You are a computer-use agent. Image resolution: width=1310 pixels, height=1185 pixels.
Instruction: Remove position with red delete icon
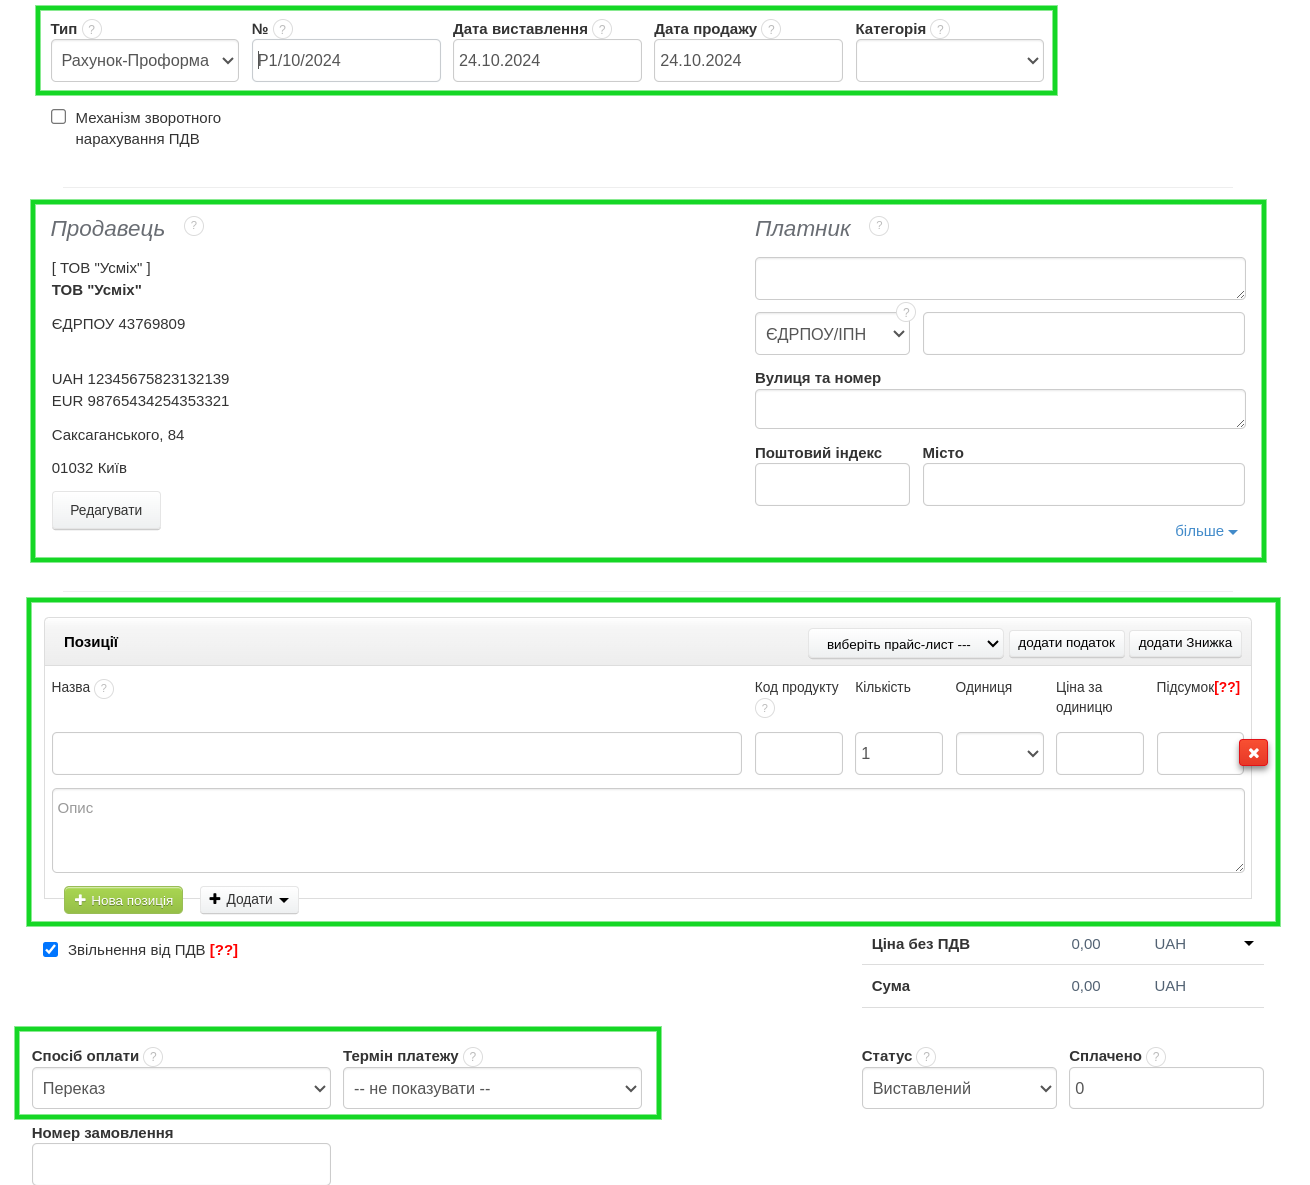point(1253,753)
